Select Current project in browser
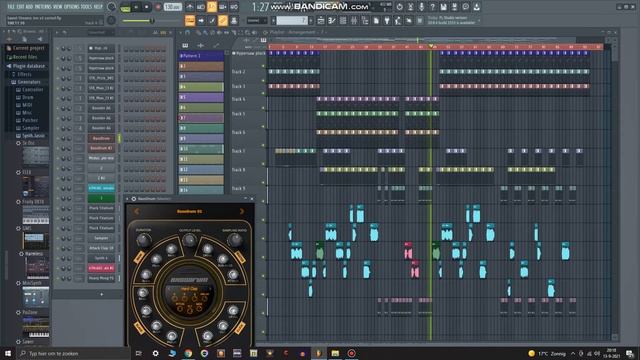This screenshot has height=360, width=640. pos(28,48)
